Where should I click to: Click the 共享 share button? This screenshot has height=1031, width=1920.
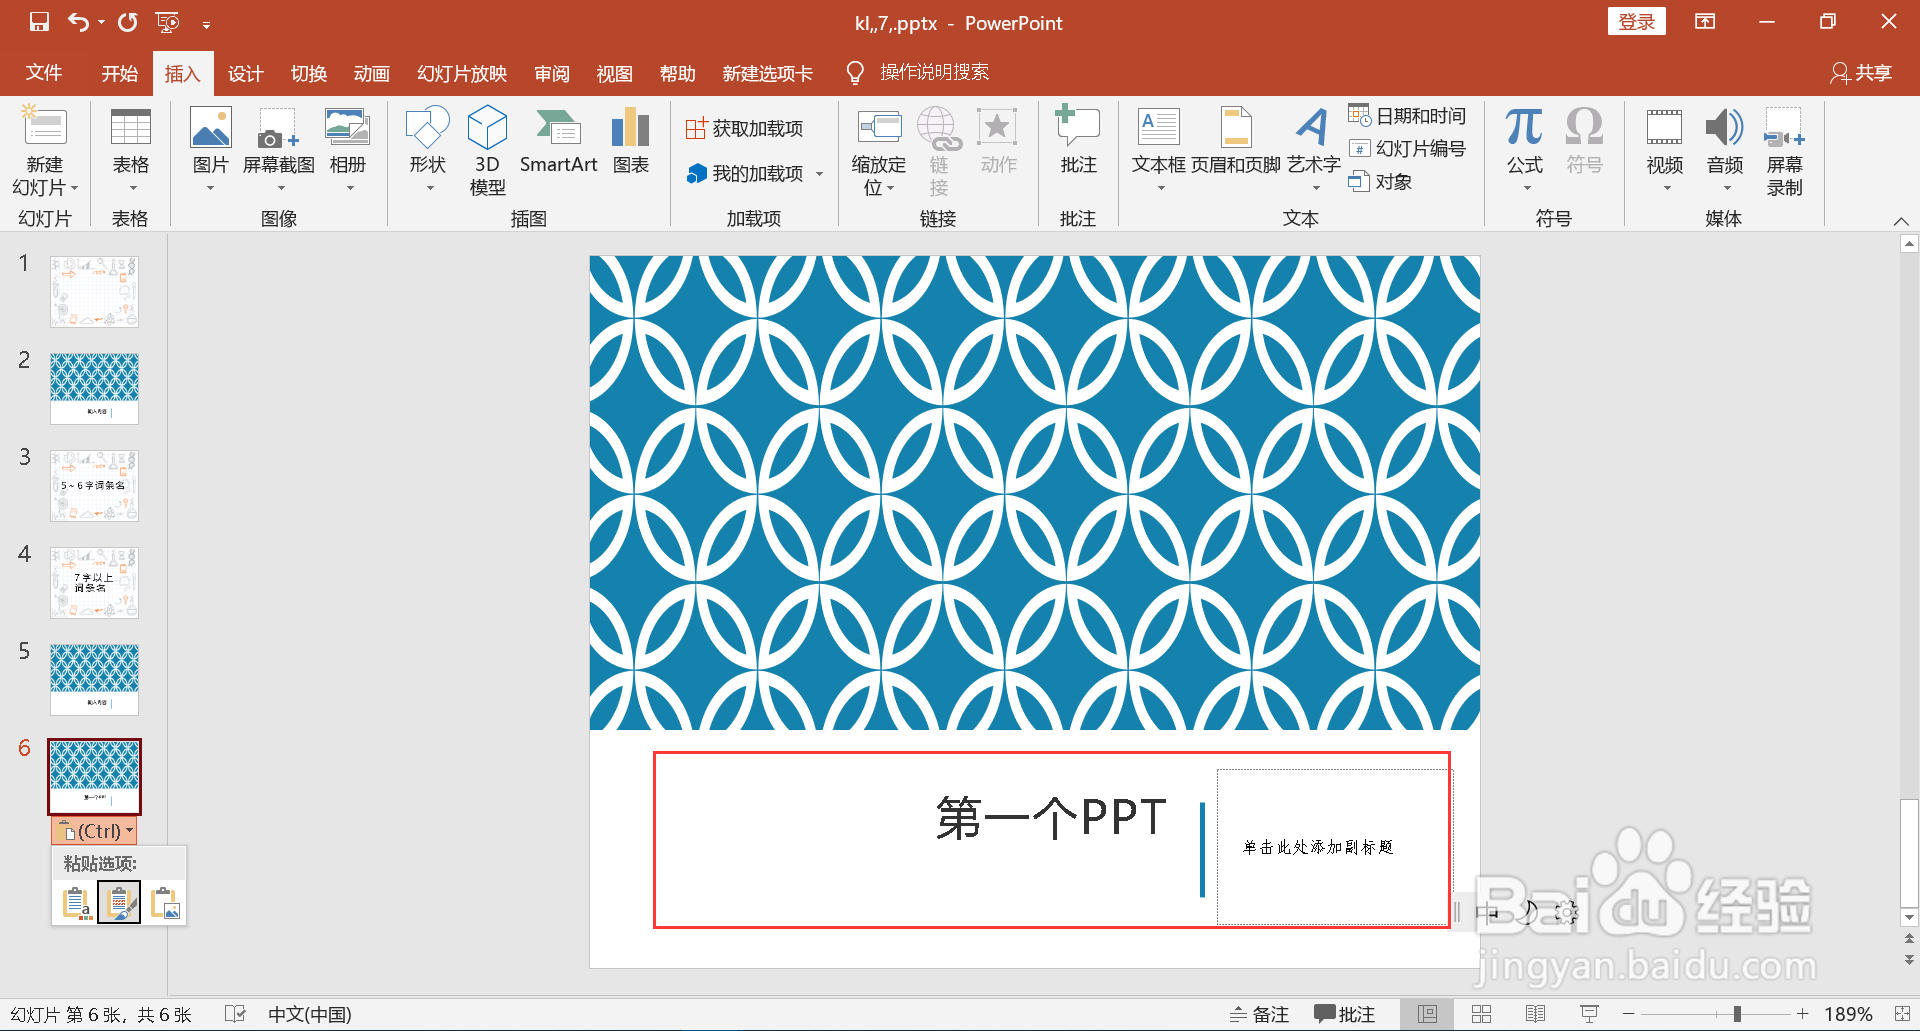(1861, 73)
